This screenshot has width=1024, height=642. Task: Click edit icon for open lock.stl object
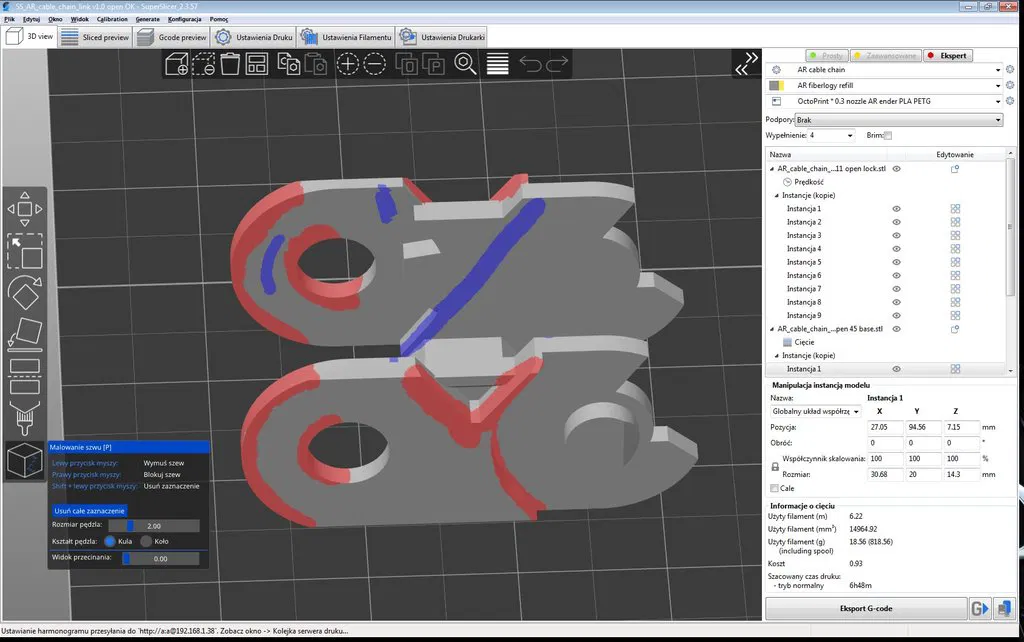click(955, 169)
